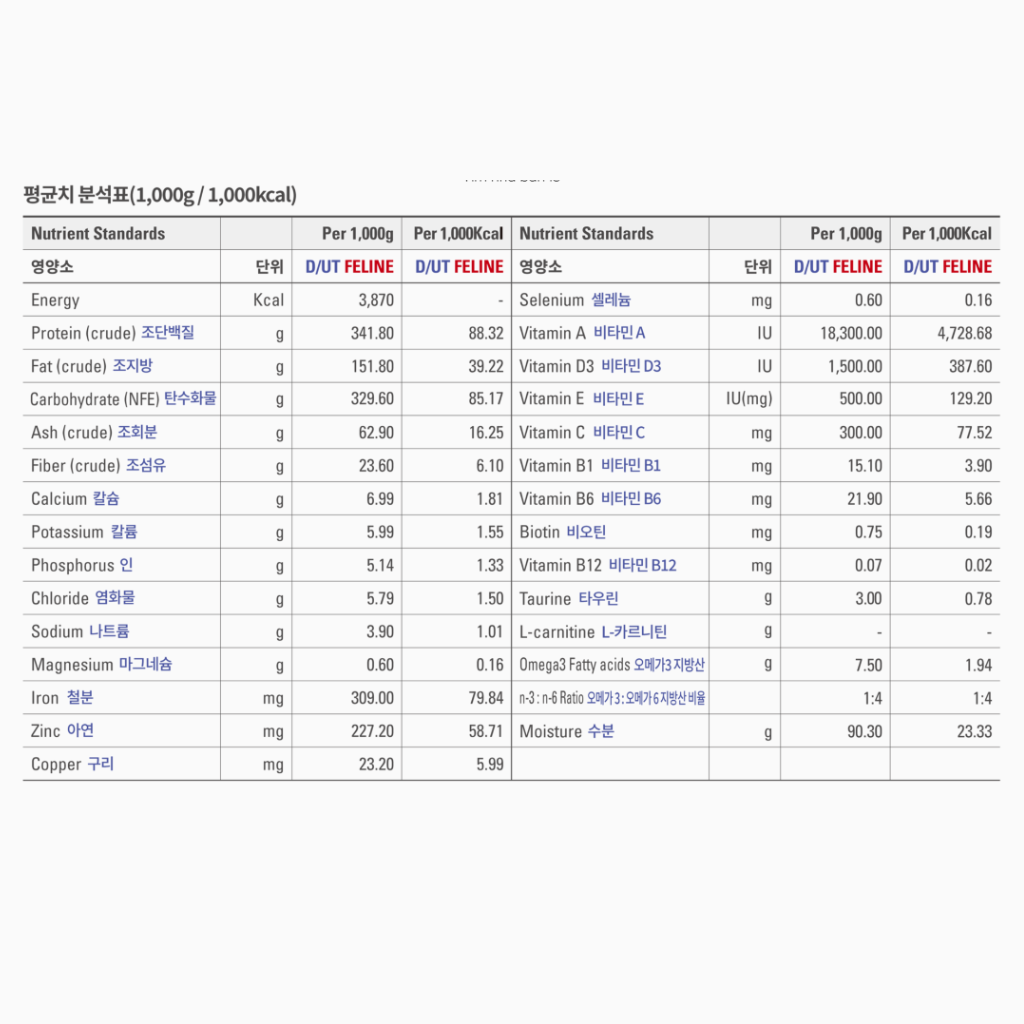
Task: Select the "Sodium 나트륨" label
Action: [80, 632]
